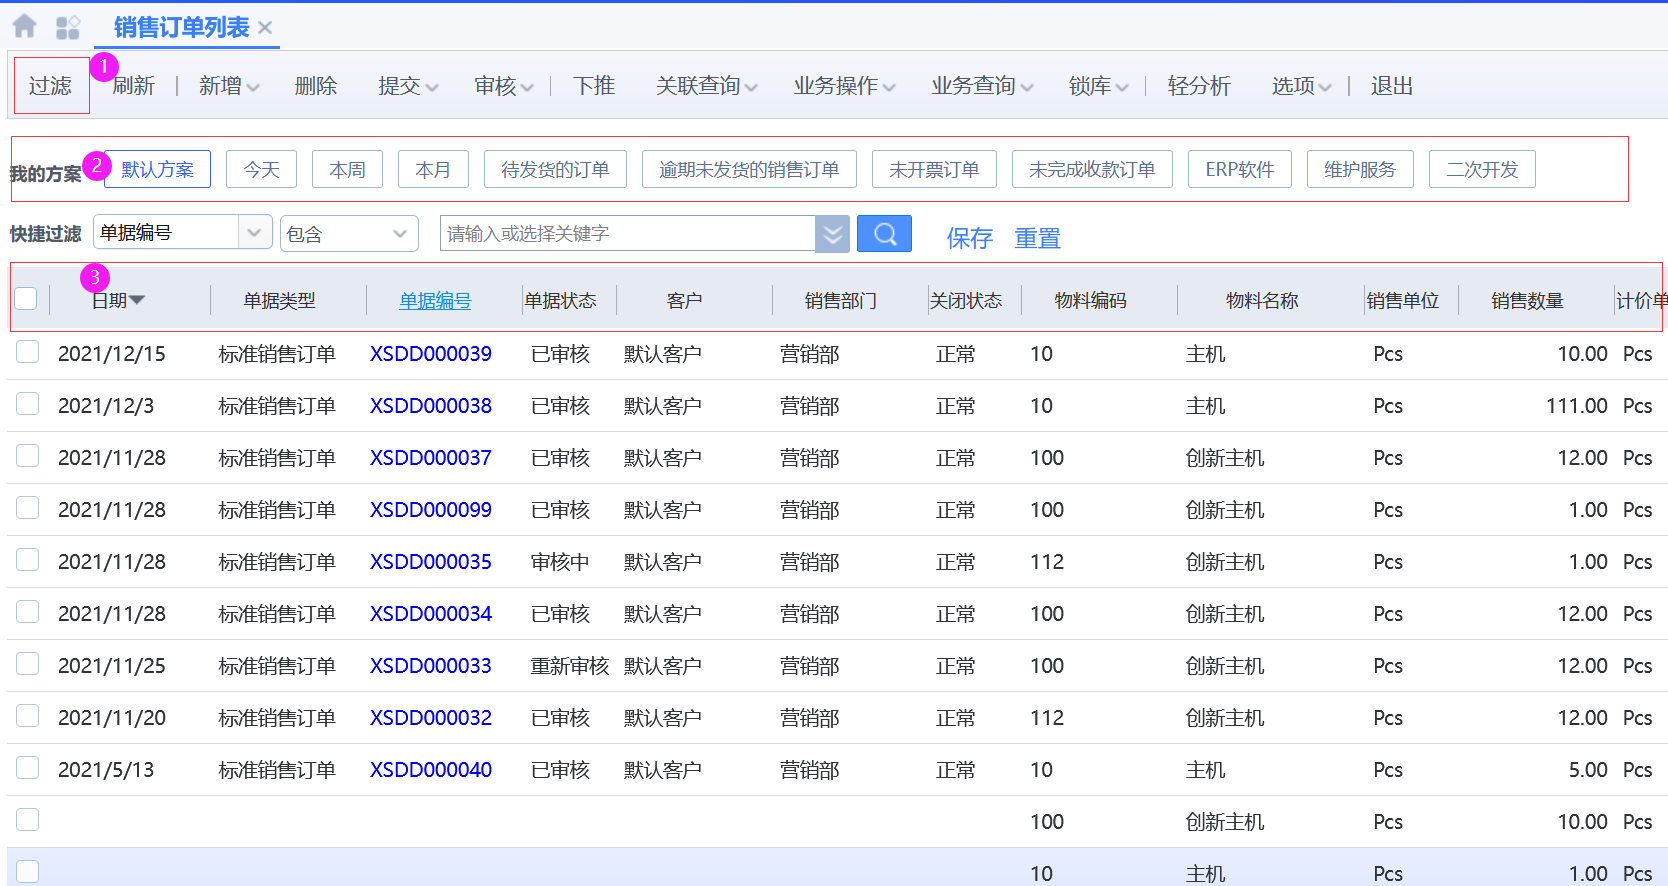Open the module grid menu icon
The height and width of the screenshot is (886, 1668).
click(x=68, y=27)
